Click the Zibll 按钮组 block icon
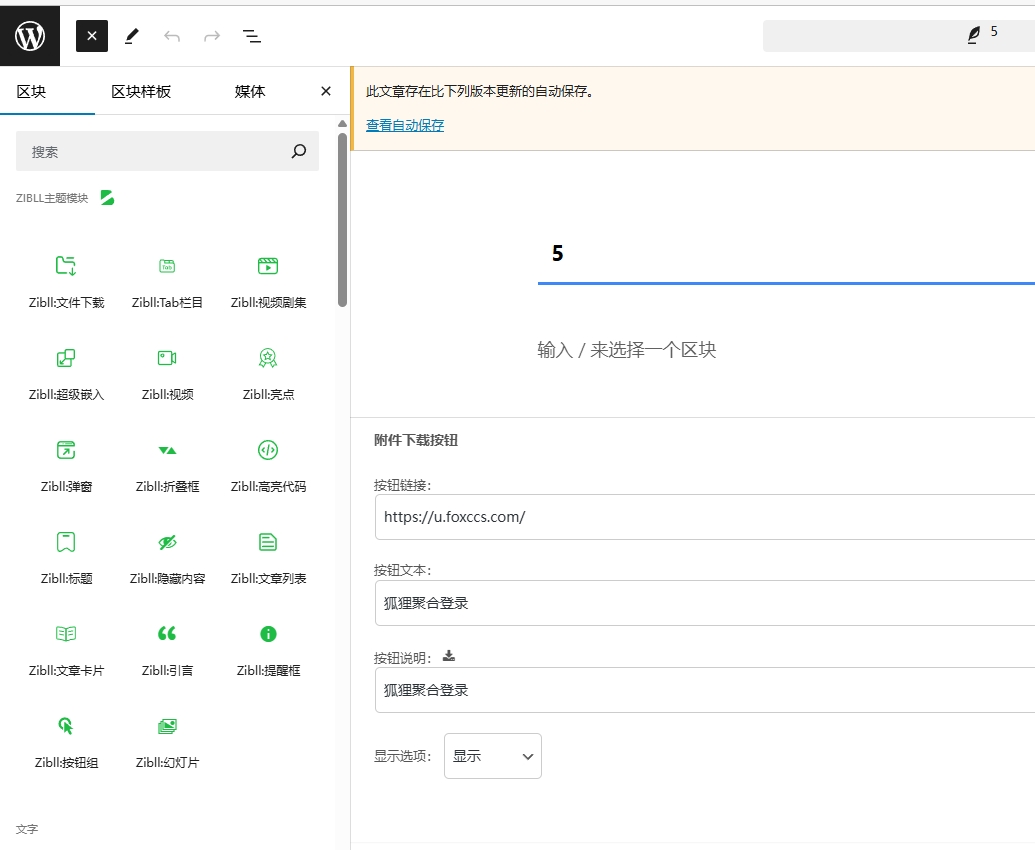The image size is (1035, 850). tap(65, 726)
